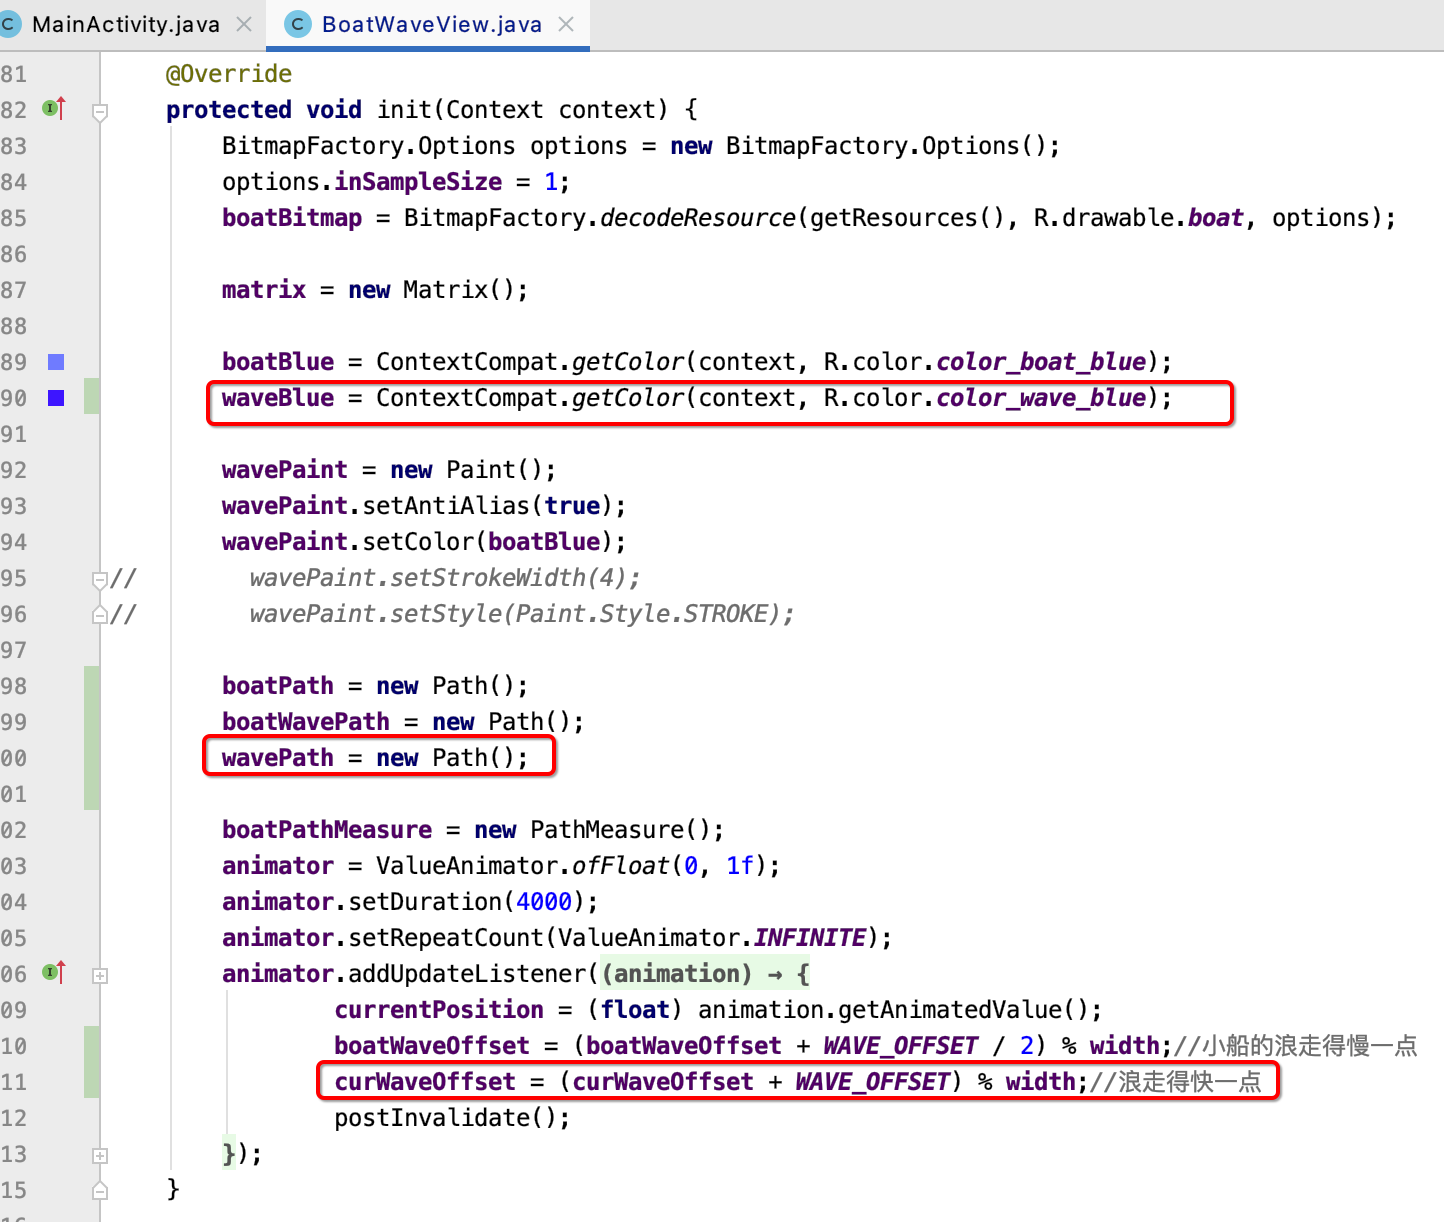Click the 4000 duration value
This screenshot has height=1222, width=1444.
(544, 902)
